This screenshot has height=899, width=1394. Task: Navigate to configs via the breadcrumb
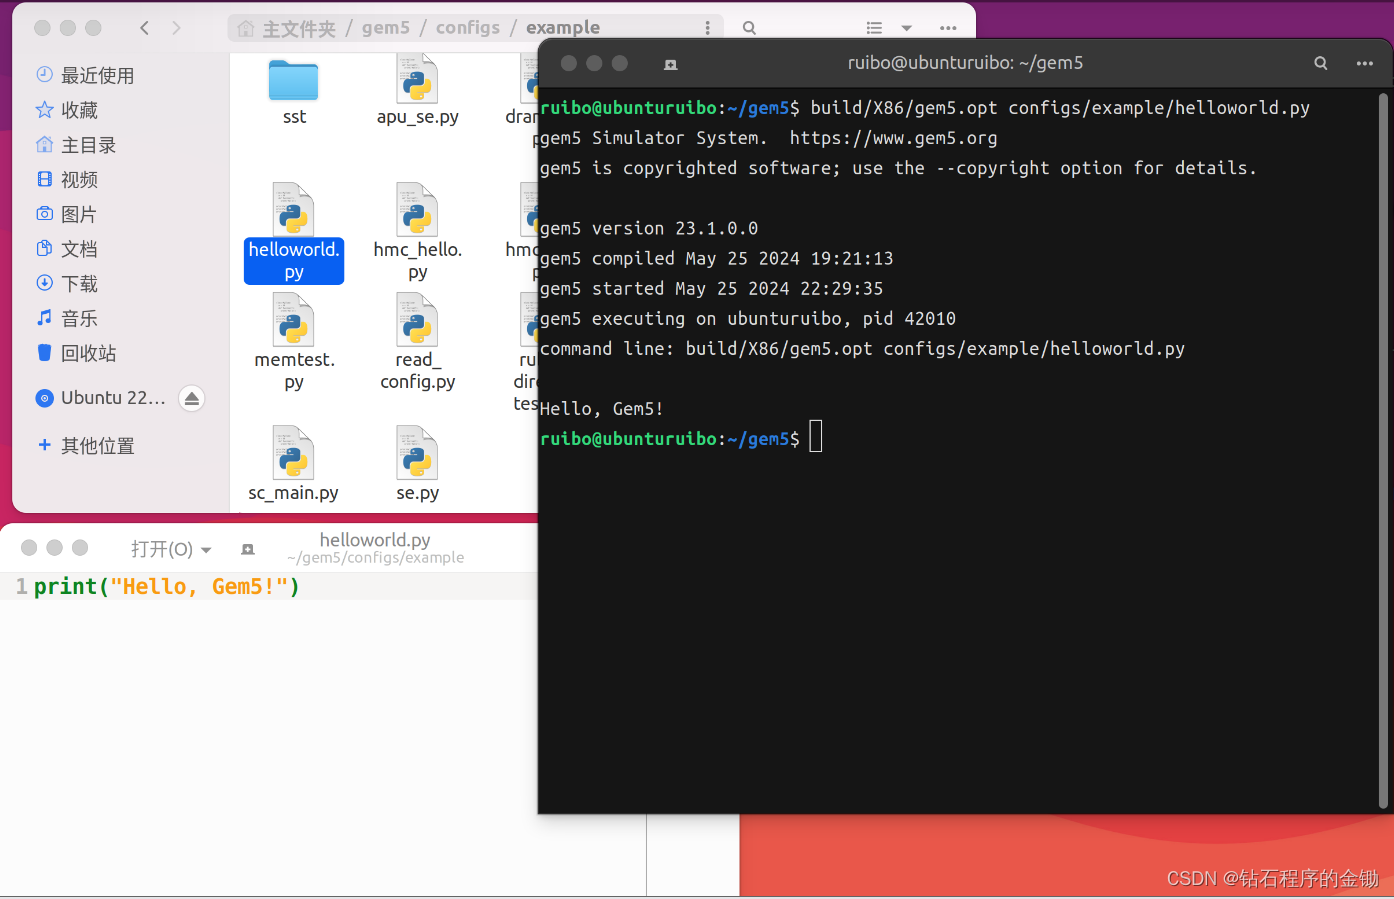click(x=468, y=27)
